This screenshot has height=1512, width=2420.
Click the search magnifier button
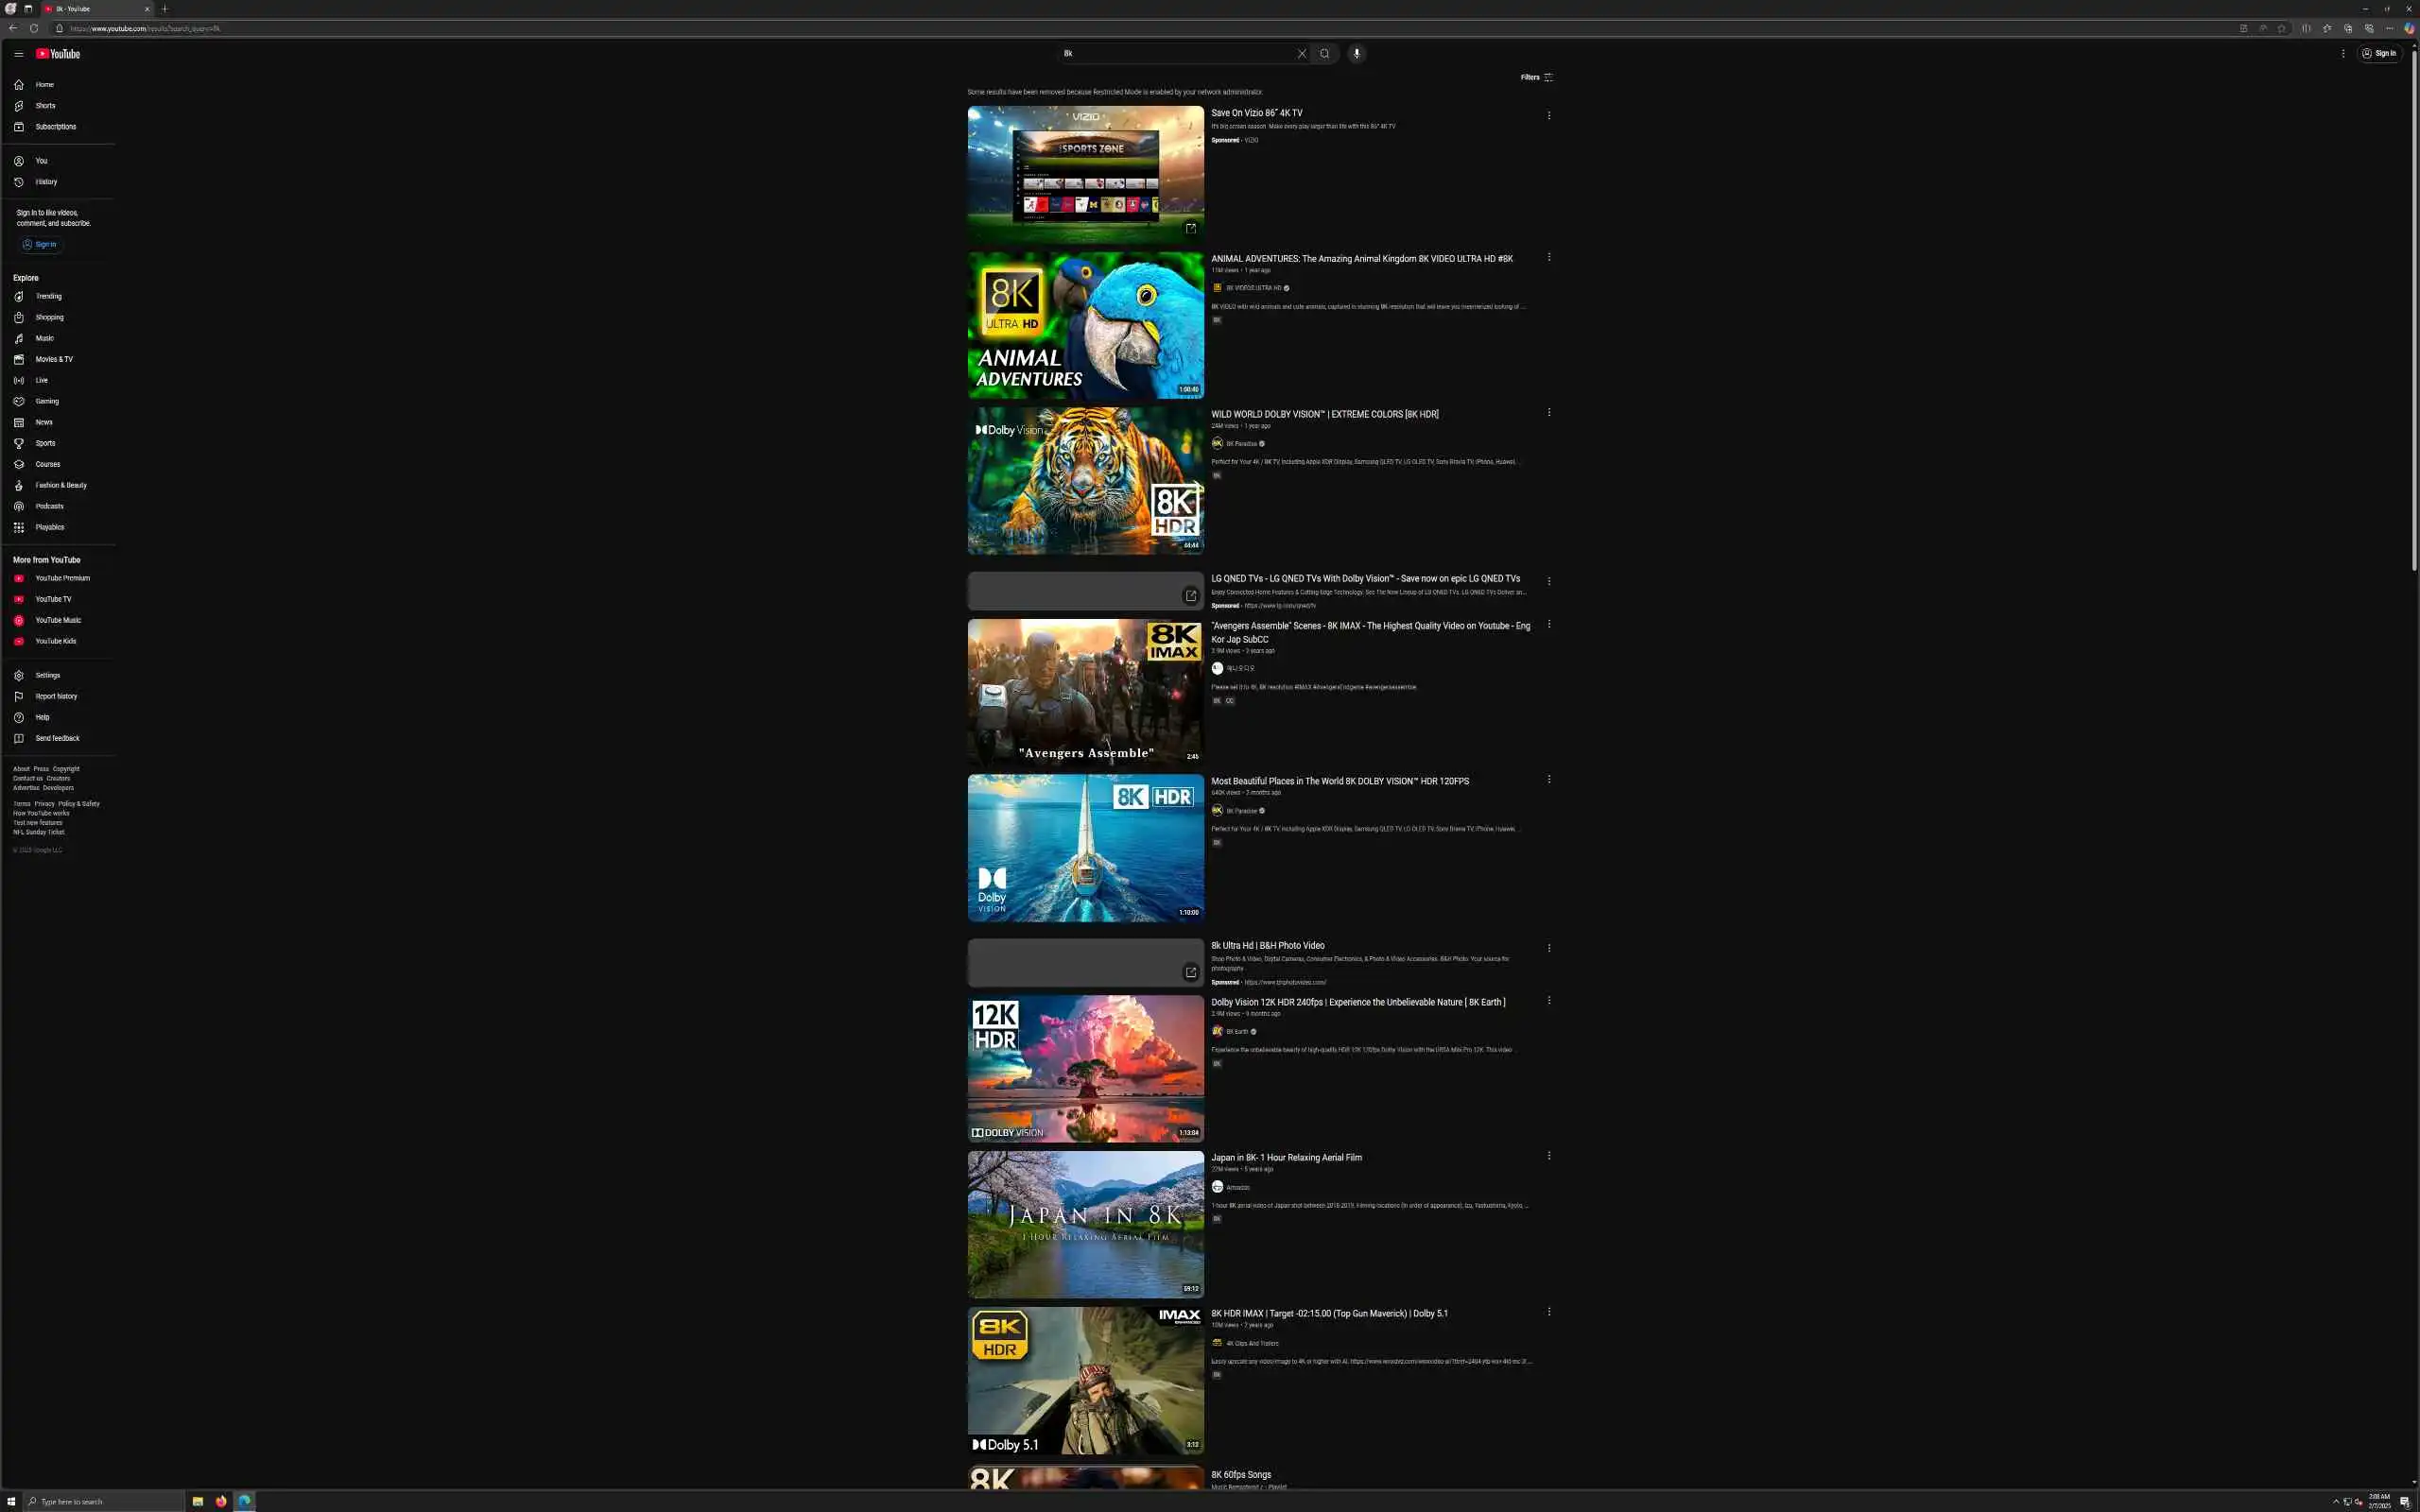1324,54
